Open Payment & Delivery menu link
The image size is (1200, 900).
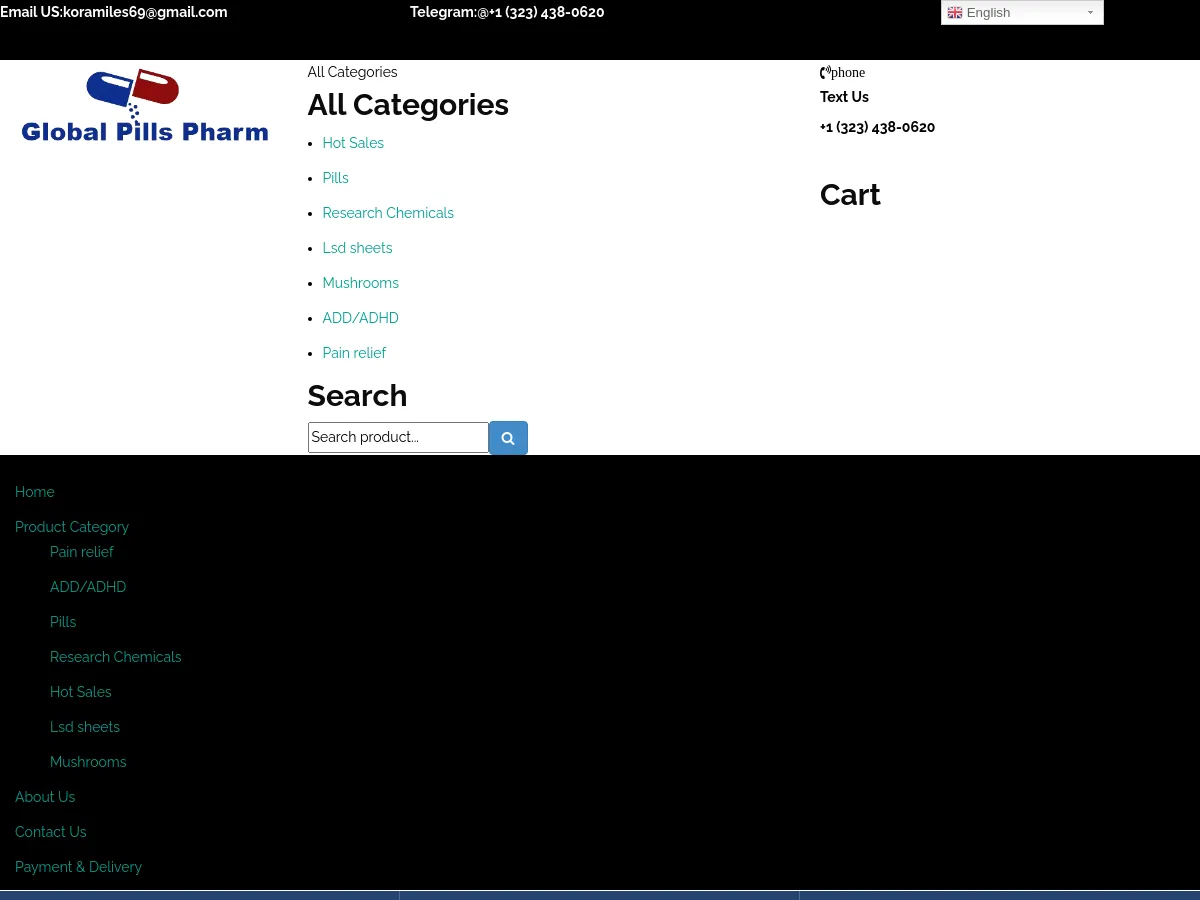[78, 867]
